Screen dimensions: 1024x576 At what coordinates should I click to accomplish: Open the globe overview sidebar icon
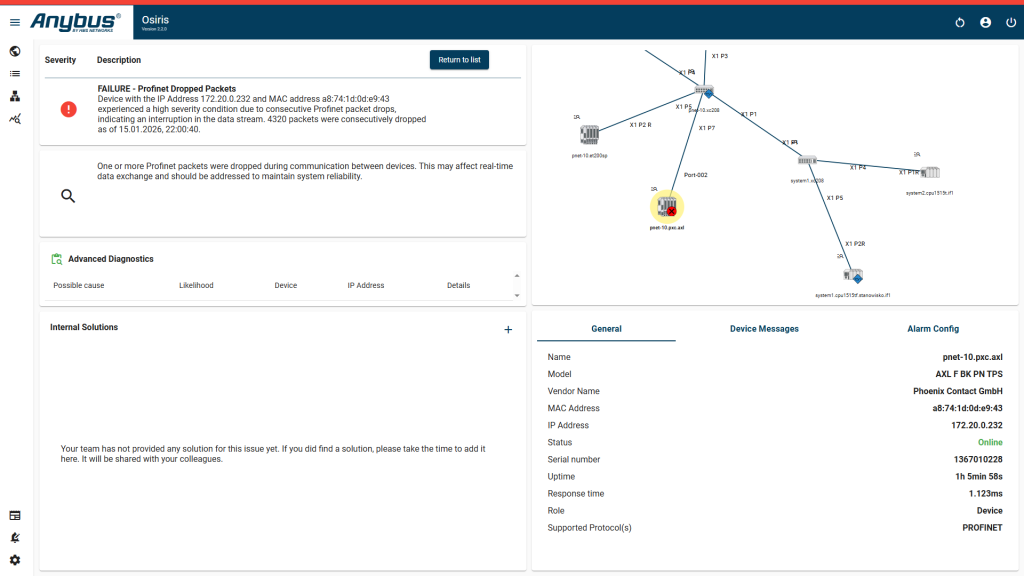point(15,52)
